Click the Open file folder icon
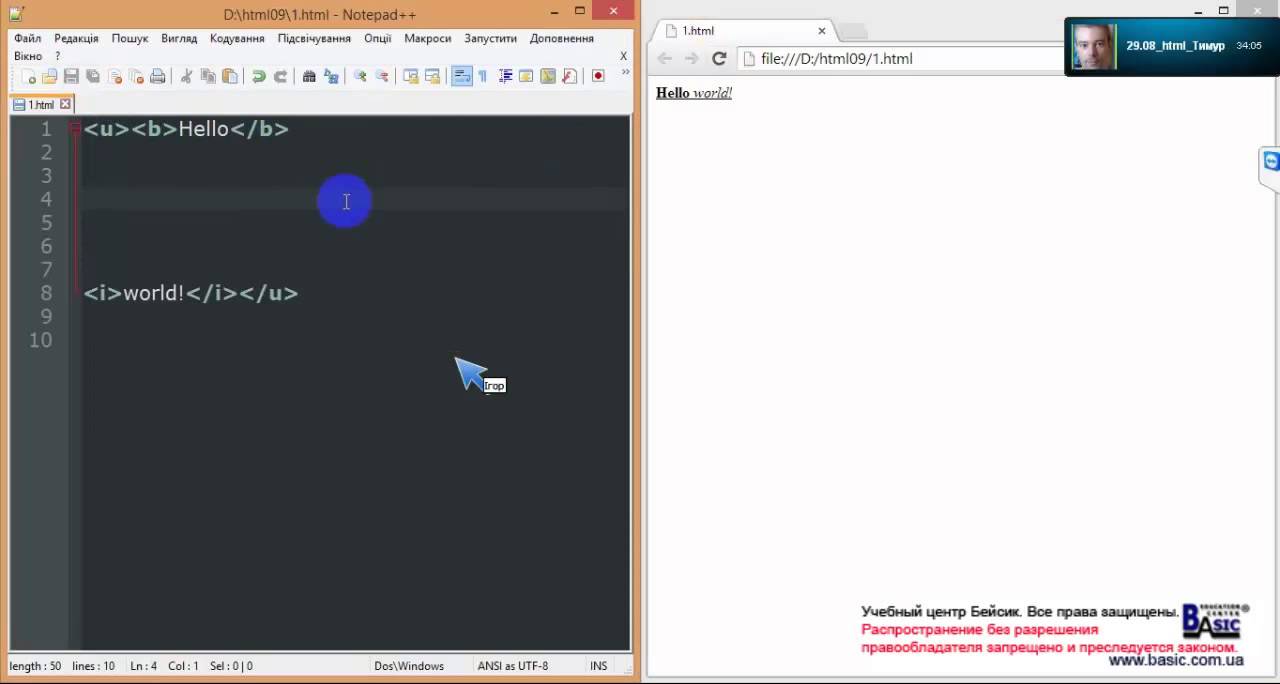Image resolution: width=1280 pixels, height=684 pixels. click(49, 76)
